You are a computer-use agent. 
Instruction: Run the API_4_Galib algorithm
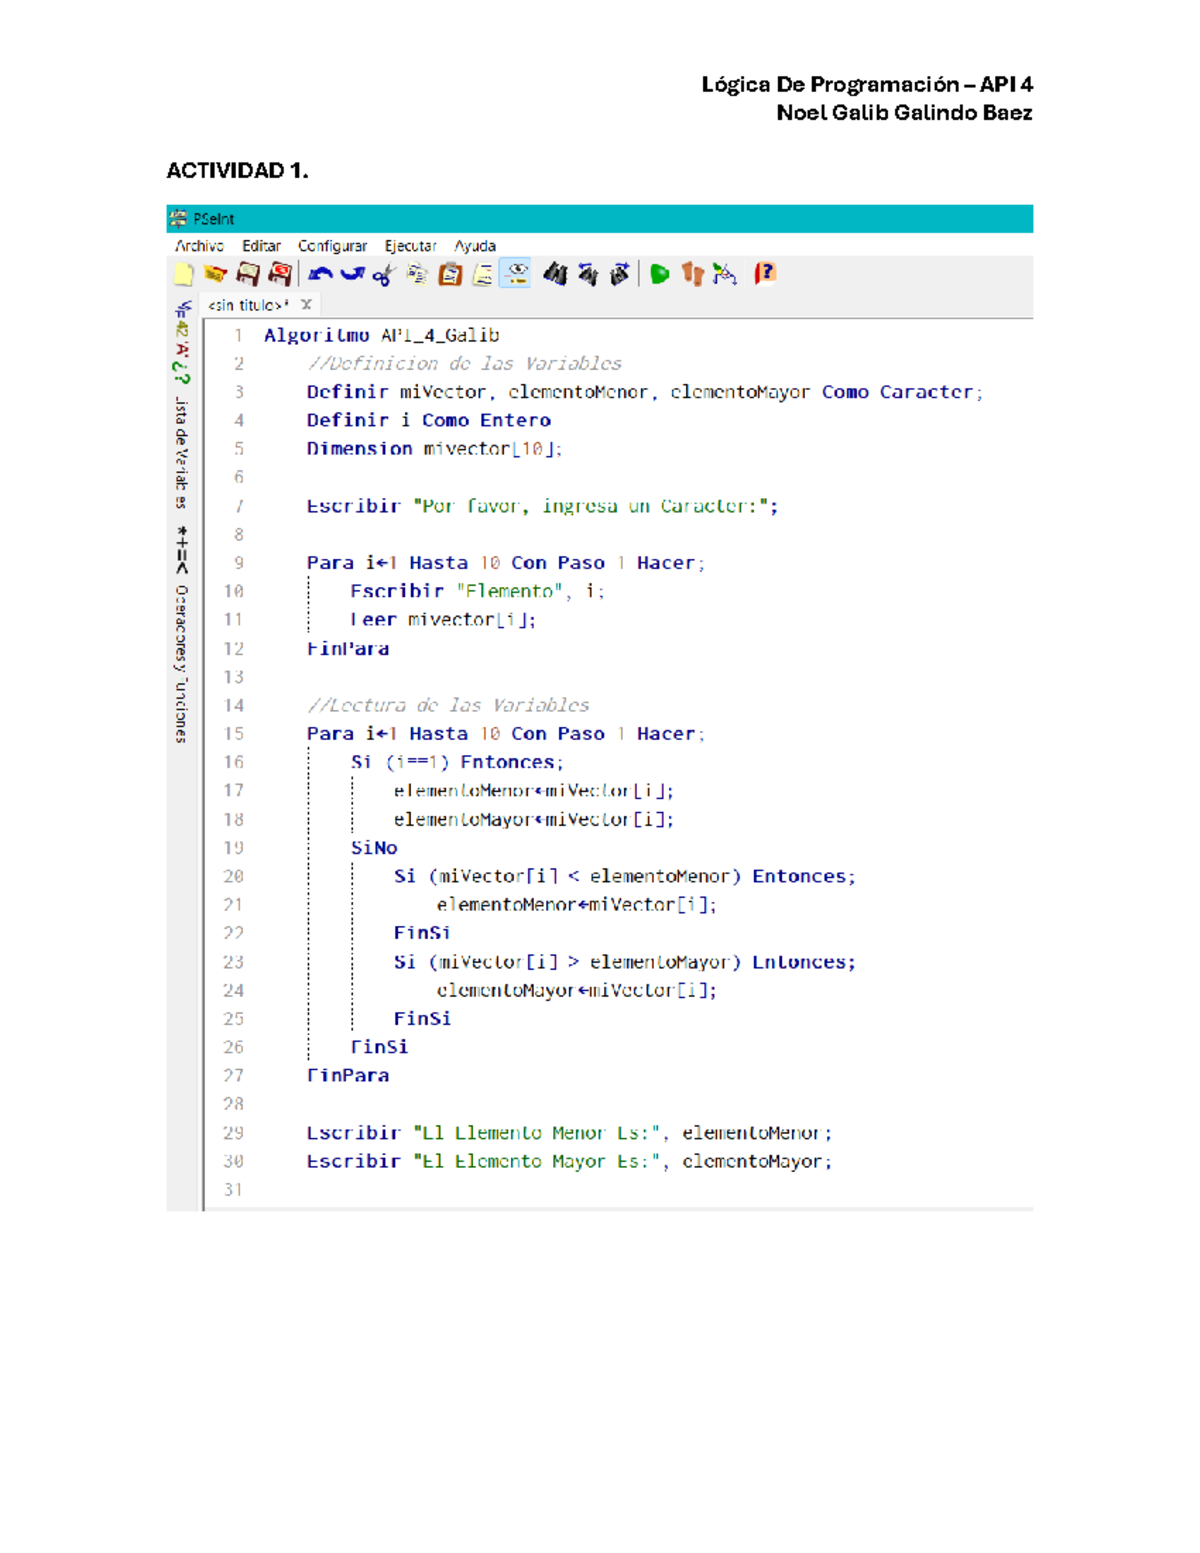(658, 274)
